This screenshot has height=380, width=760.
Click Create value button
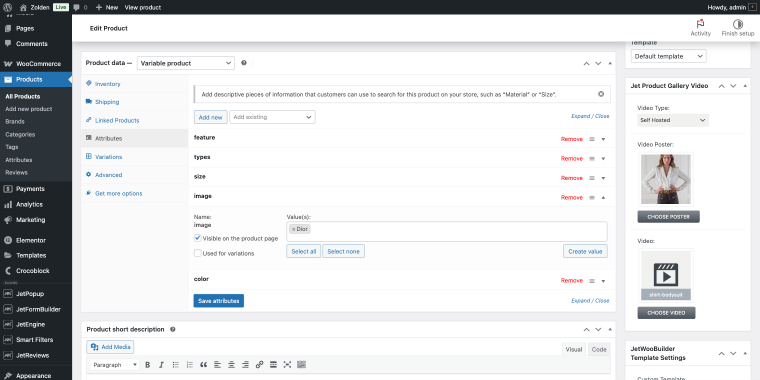click(585, 251)
